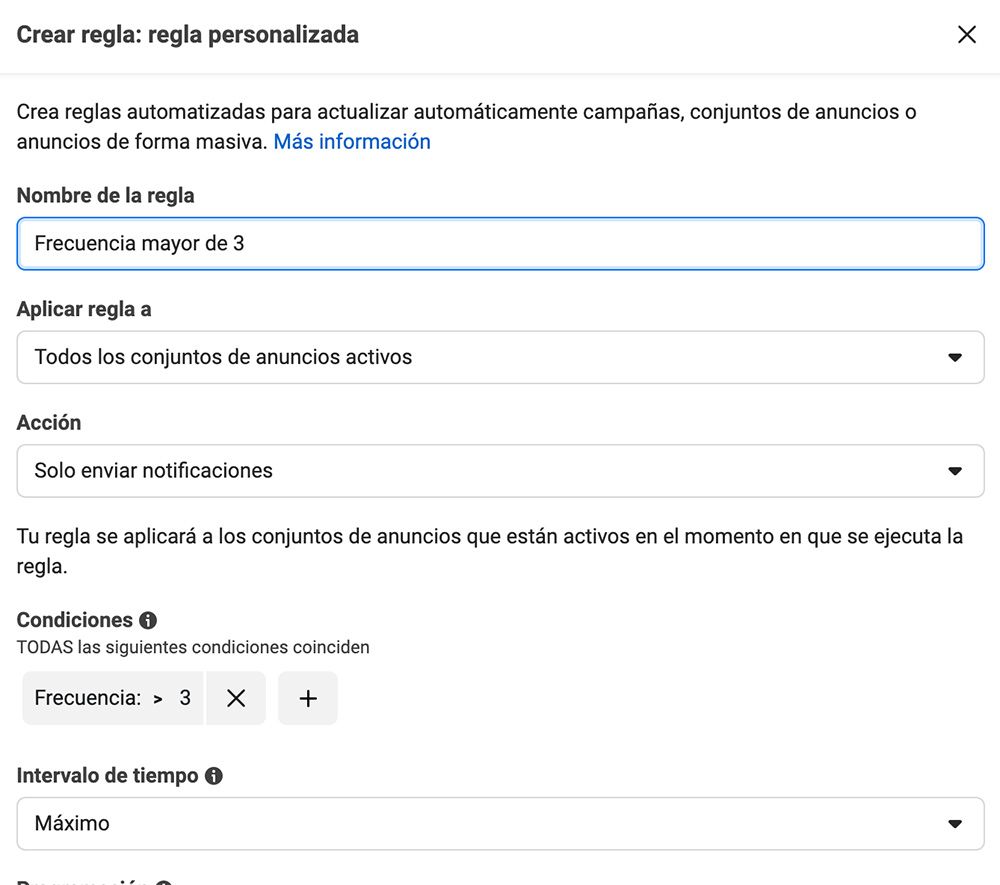The height and width of the screenshot is (885, 1000).
Task: Click the Más información link
Action: (x=351, y=141)
